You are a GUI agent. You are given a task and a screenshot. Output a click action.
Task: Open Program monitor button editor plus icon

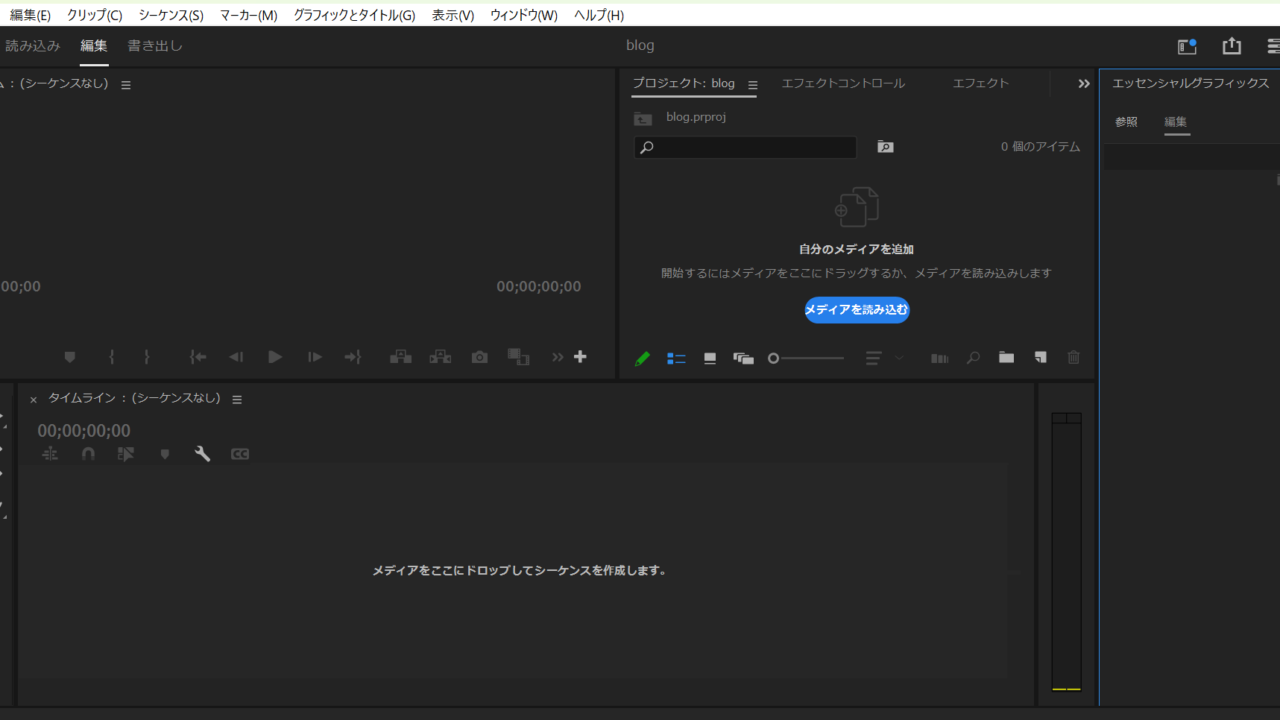(580, 357)
